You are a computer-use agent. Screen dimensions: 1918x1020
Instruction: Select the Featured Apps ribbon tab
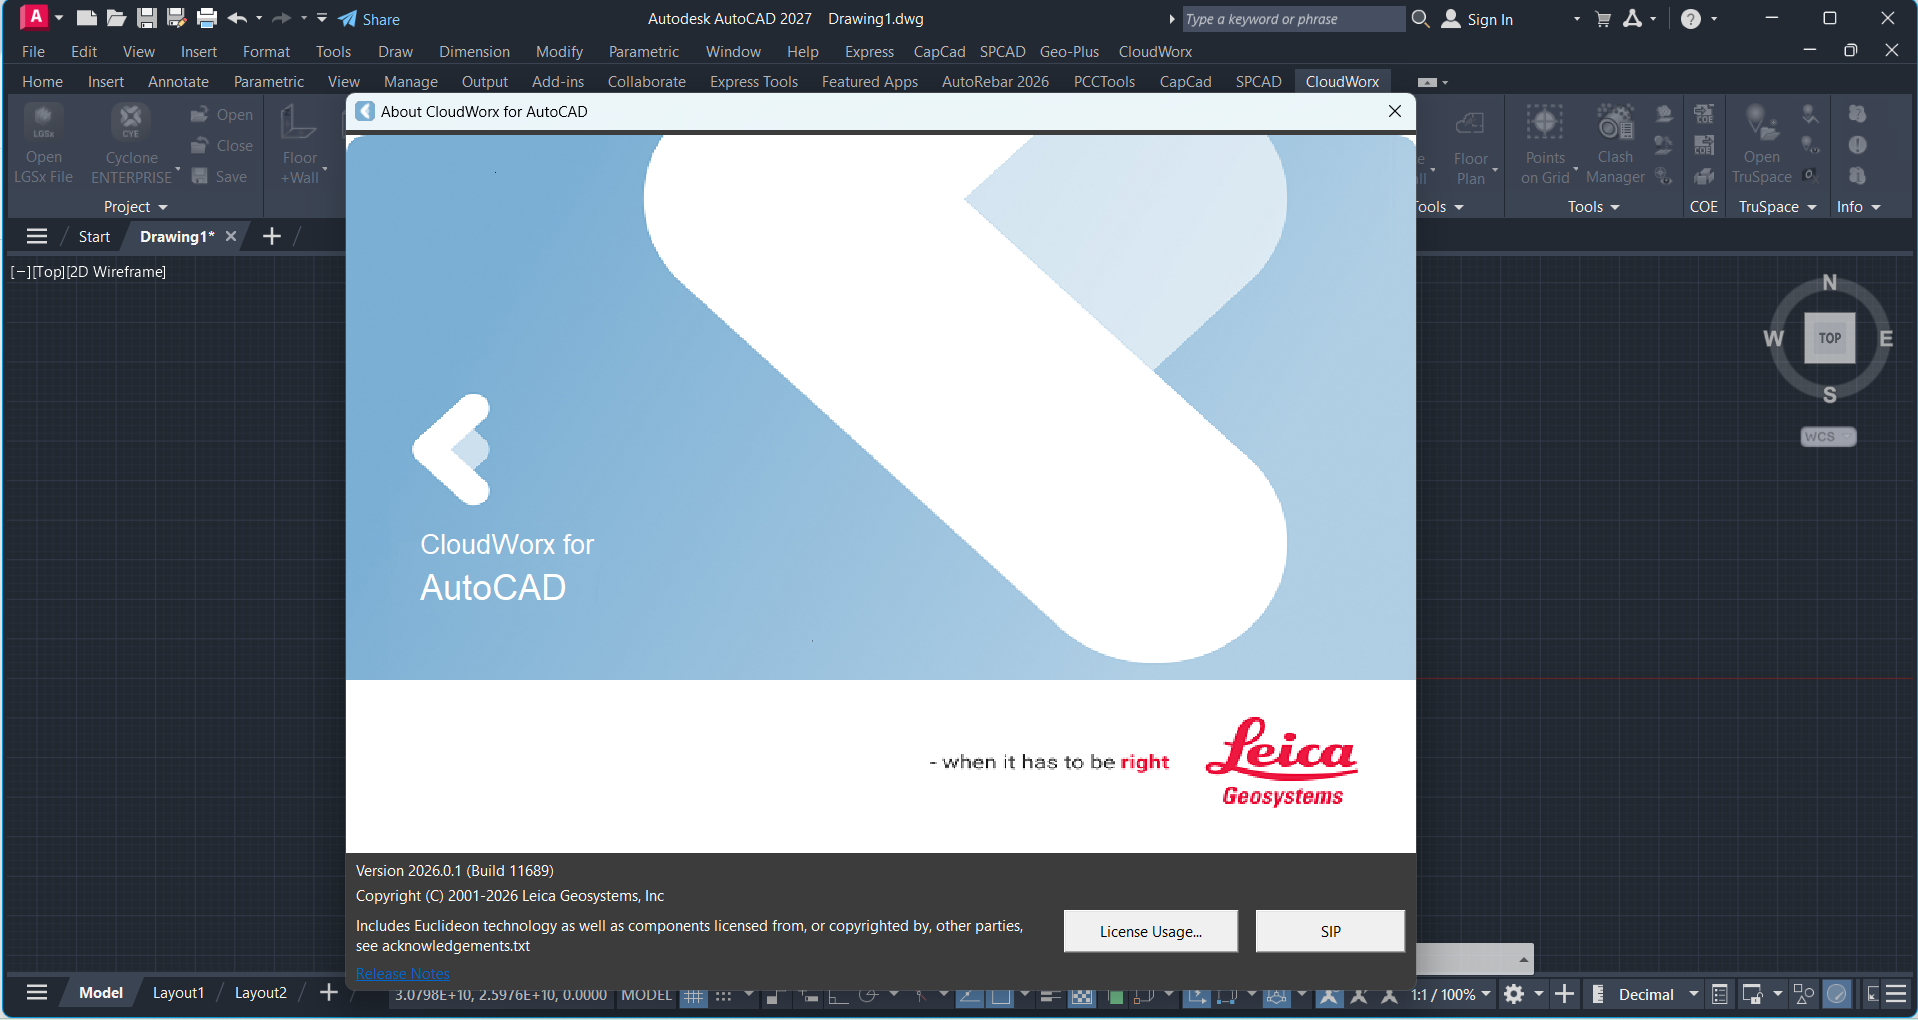(870, 82)
